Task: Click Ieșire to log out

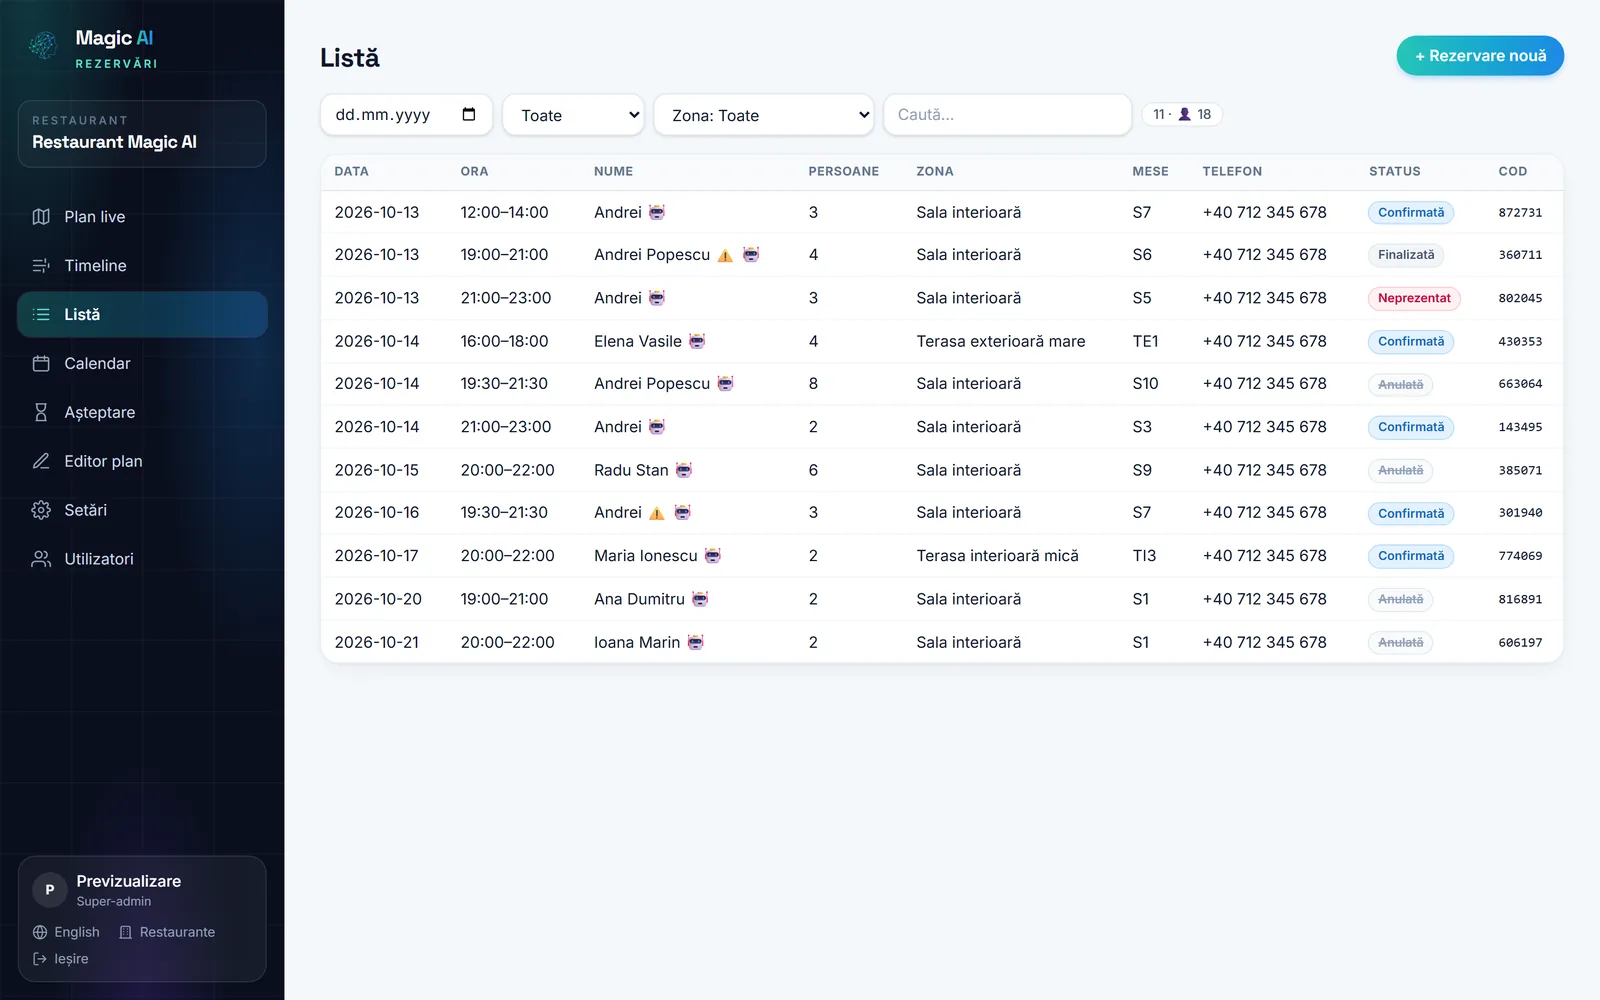Action: 61,959
